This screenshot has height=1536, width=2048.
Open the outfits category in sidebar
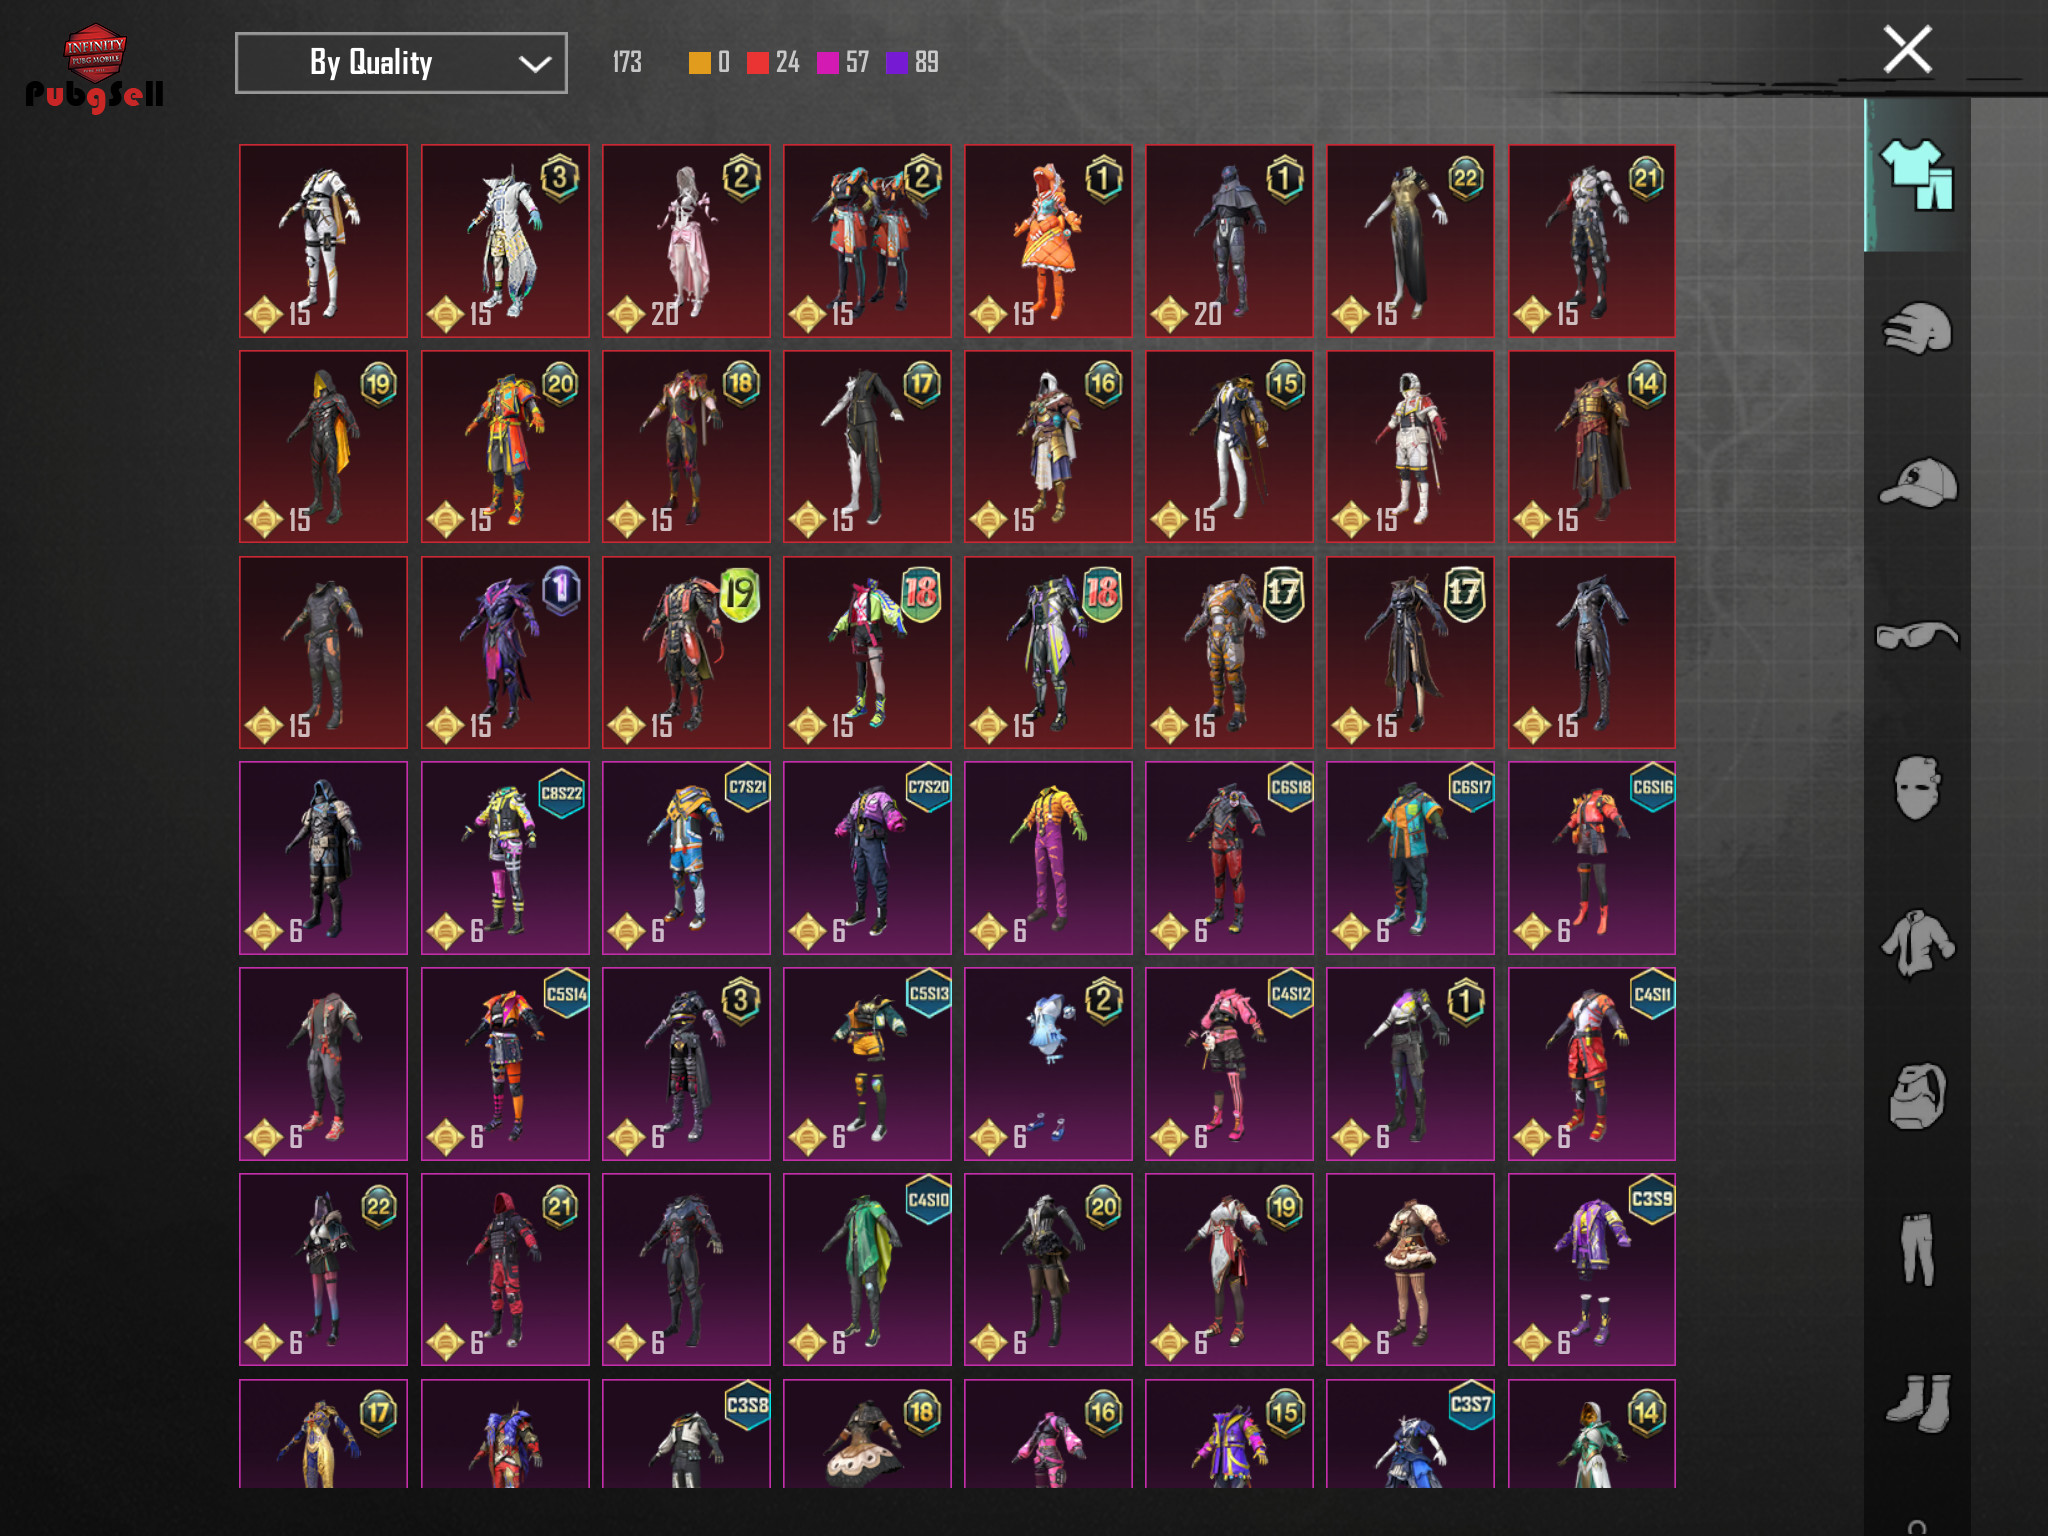pos(1916,175)
